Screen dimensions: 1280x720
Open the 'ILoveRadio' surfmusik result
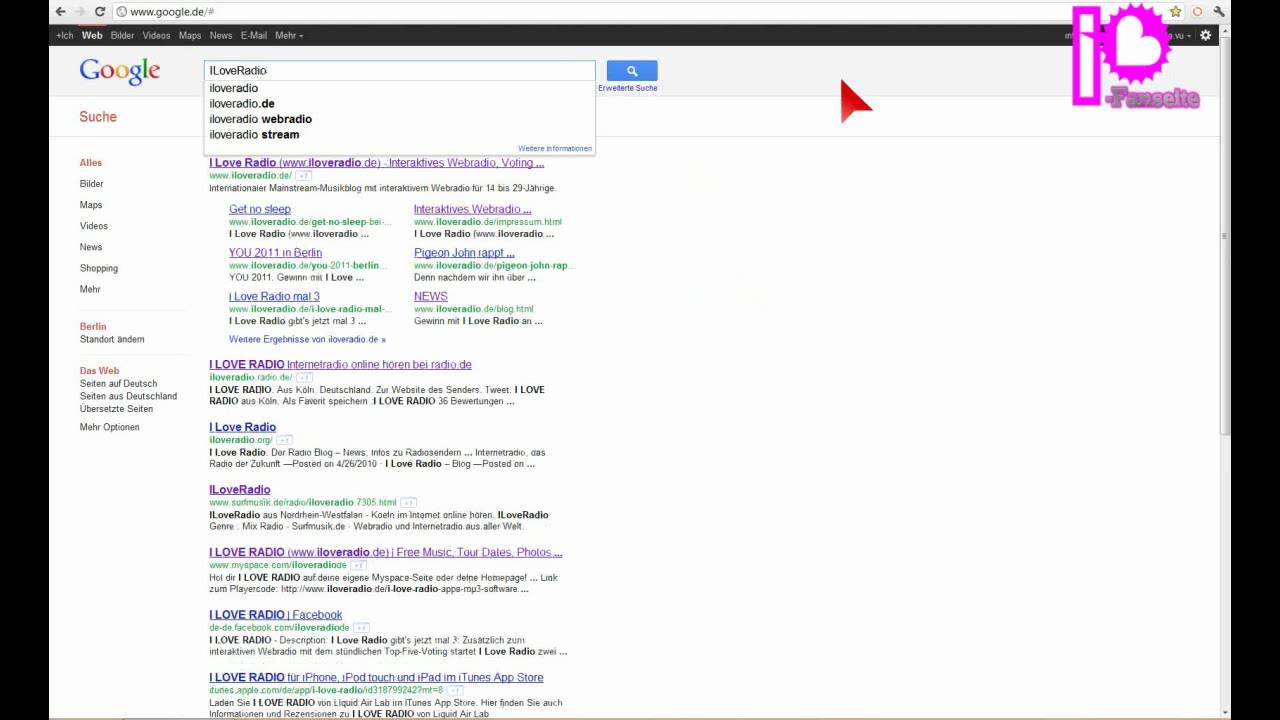click(240, 490)
